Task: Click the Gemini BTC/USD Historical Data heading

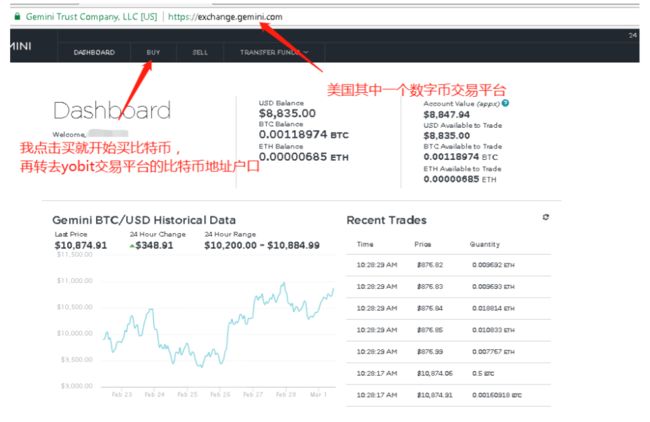Action: click(144, 220)
